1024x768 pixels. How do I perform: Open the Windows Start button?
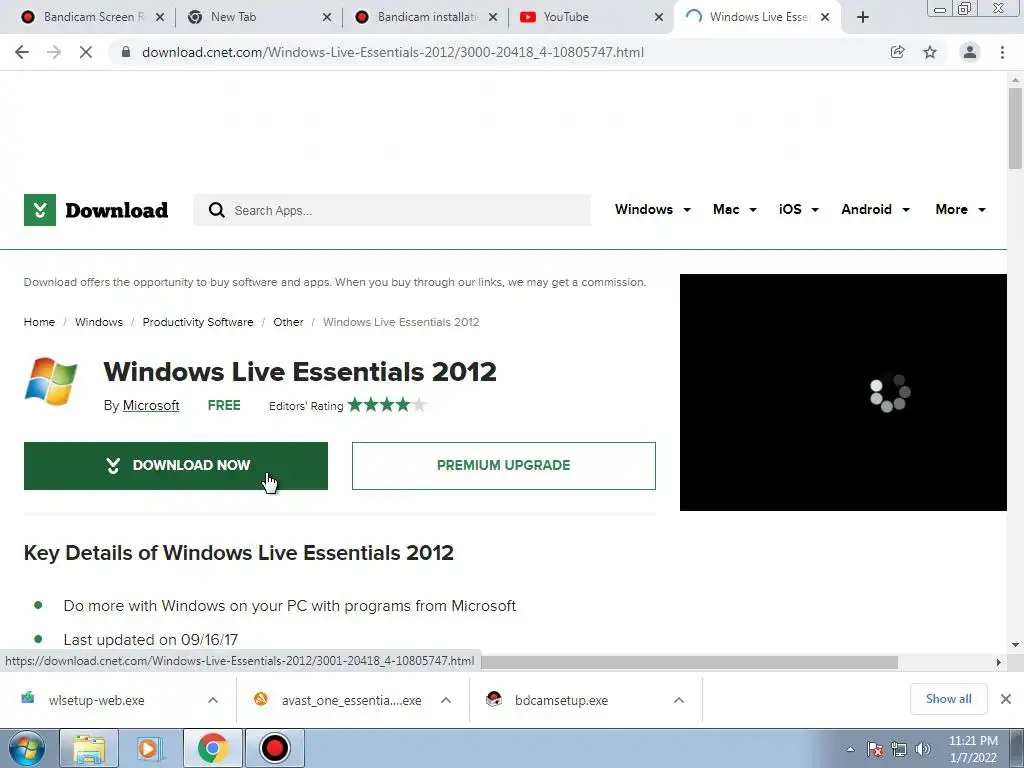27,748
